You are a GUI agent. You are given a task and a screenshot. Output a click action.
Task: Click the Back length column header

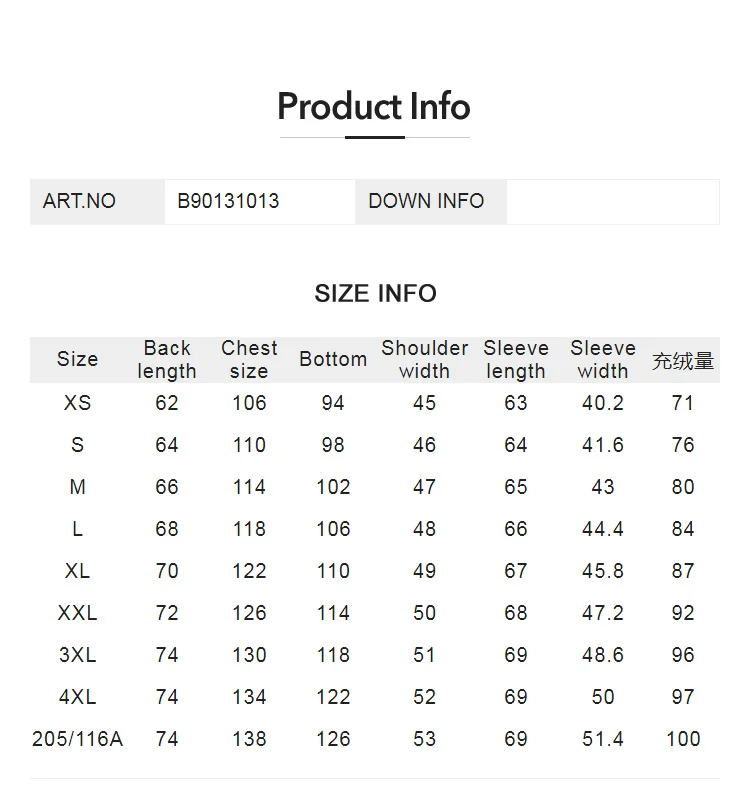click(167, 360)
